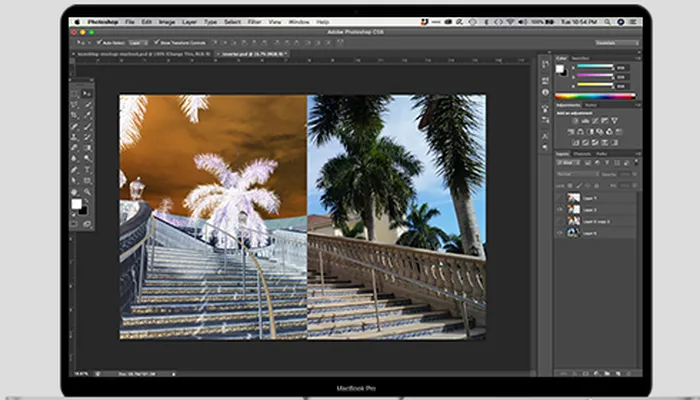Select the Path Selection tool

75,181
